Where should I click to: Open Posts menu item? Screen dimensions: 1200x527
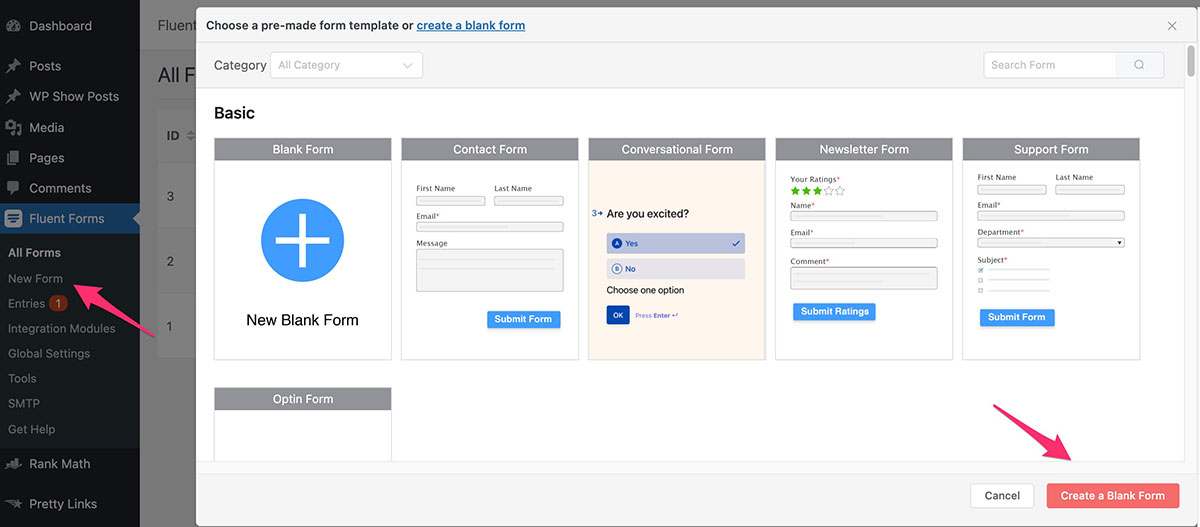[45, 66]
